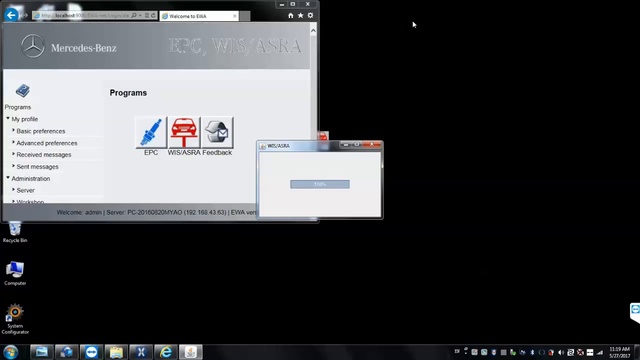Viewport: 640px width, 360px height.
Task: Refresh the page from the address bar
Action: [153, 16]
